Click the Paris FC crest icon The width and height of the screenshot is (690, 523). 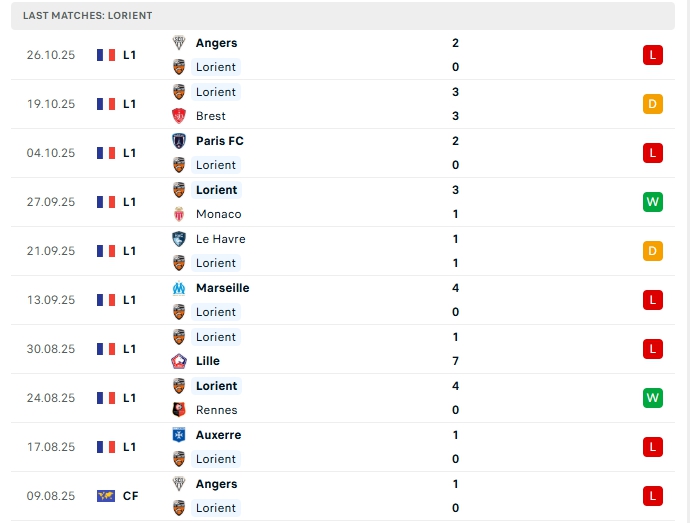tap(179, 141)
